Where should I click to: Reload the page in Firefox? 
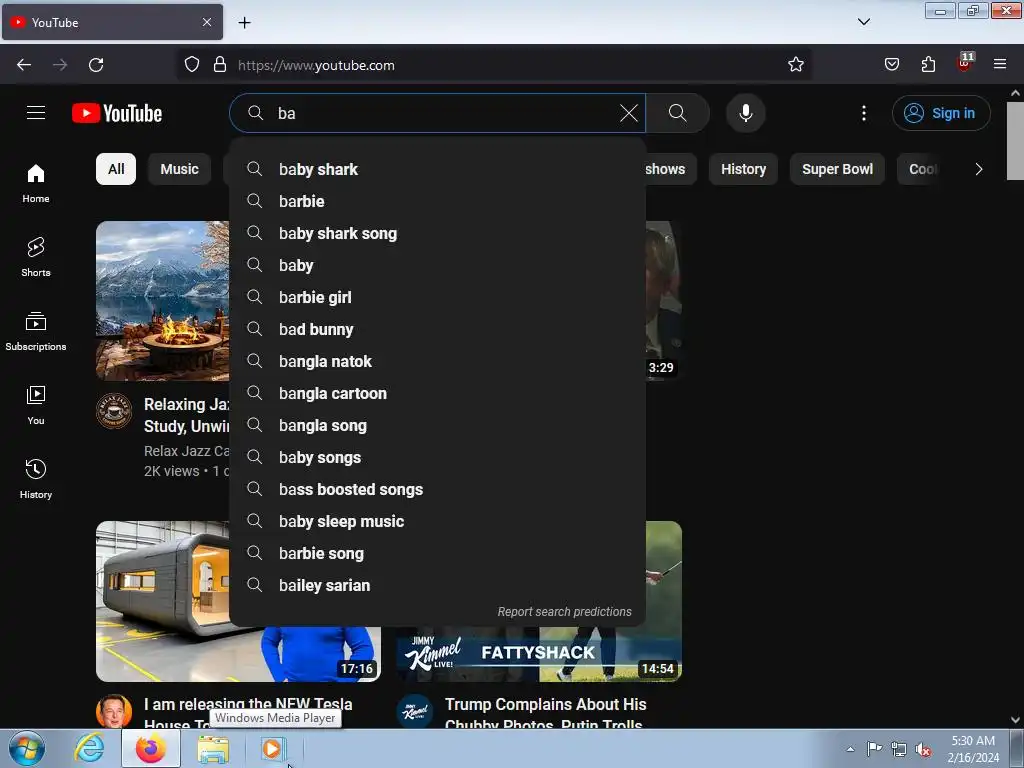96,65
